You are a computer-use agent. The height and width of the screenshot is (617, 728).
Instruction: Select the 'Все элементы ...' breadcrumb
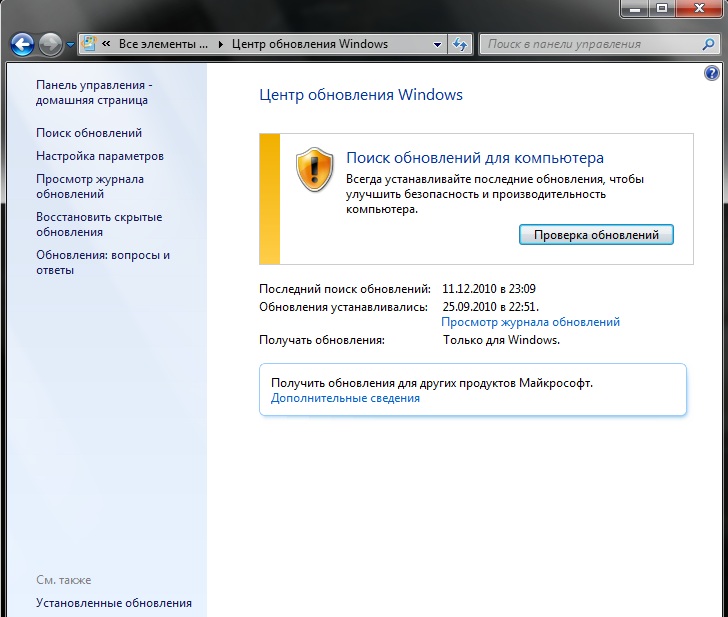[x=163, y=44]
